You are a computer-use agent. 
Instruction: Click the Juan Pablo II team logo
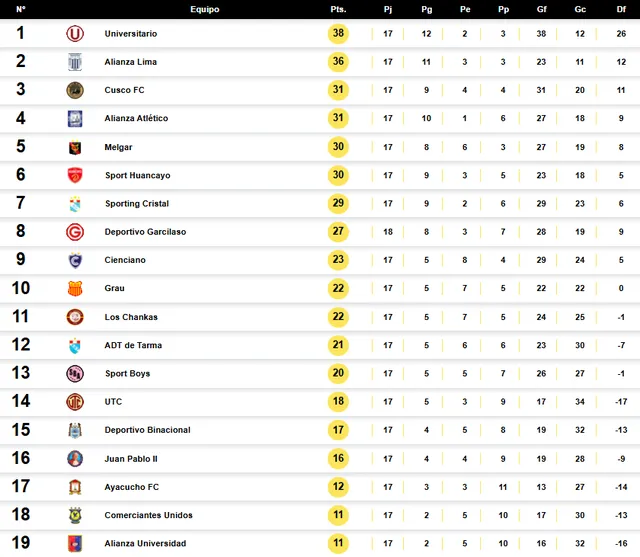pos(75,459)
